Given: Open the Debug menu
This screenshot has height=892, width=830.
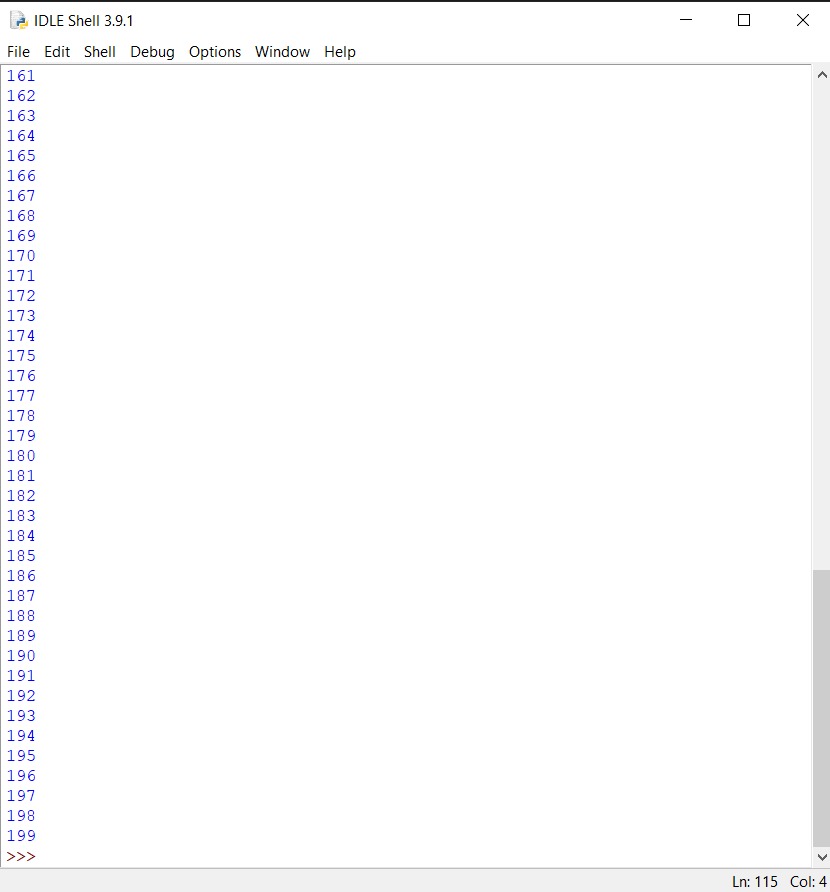Looking at the screenshot, I should pos(152,52).
